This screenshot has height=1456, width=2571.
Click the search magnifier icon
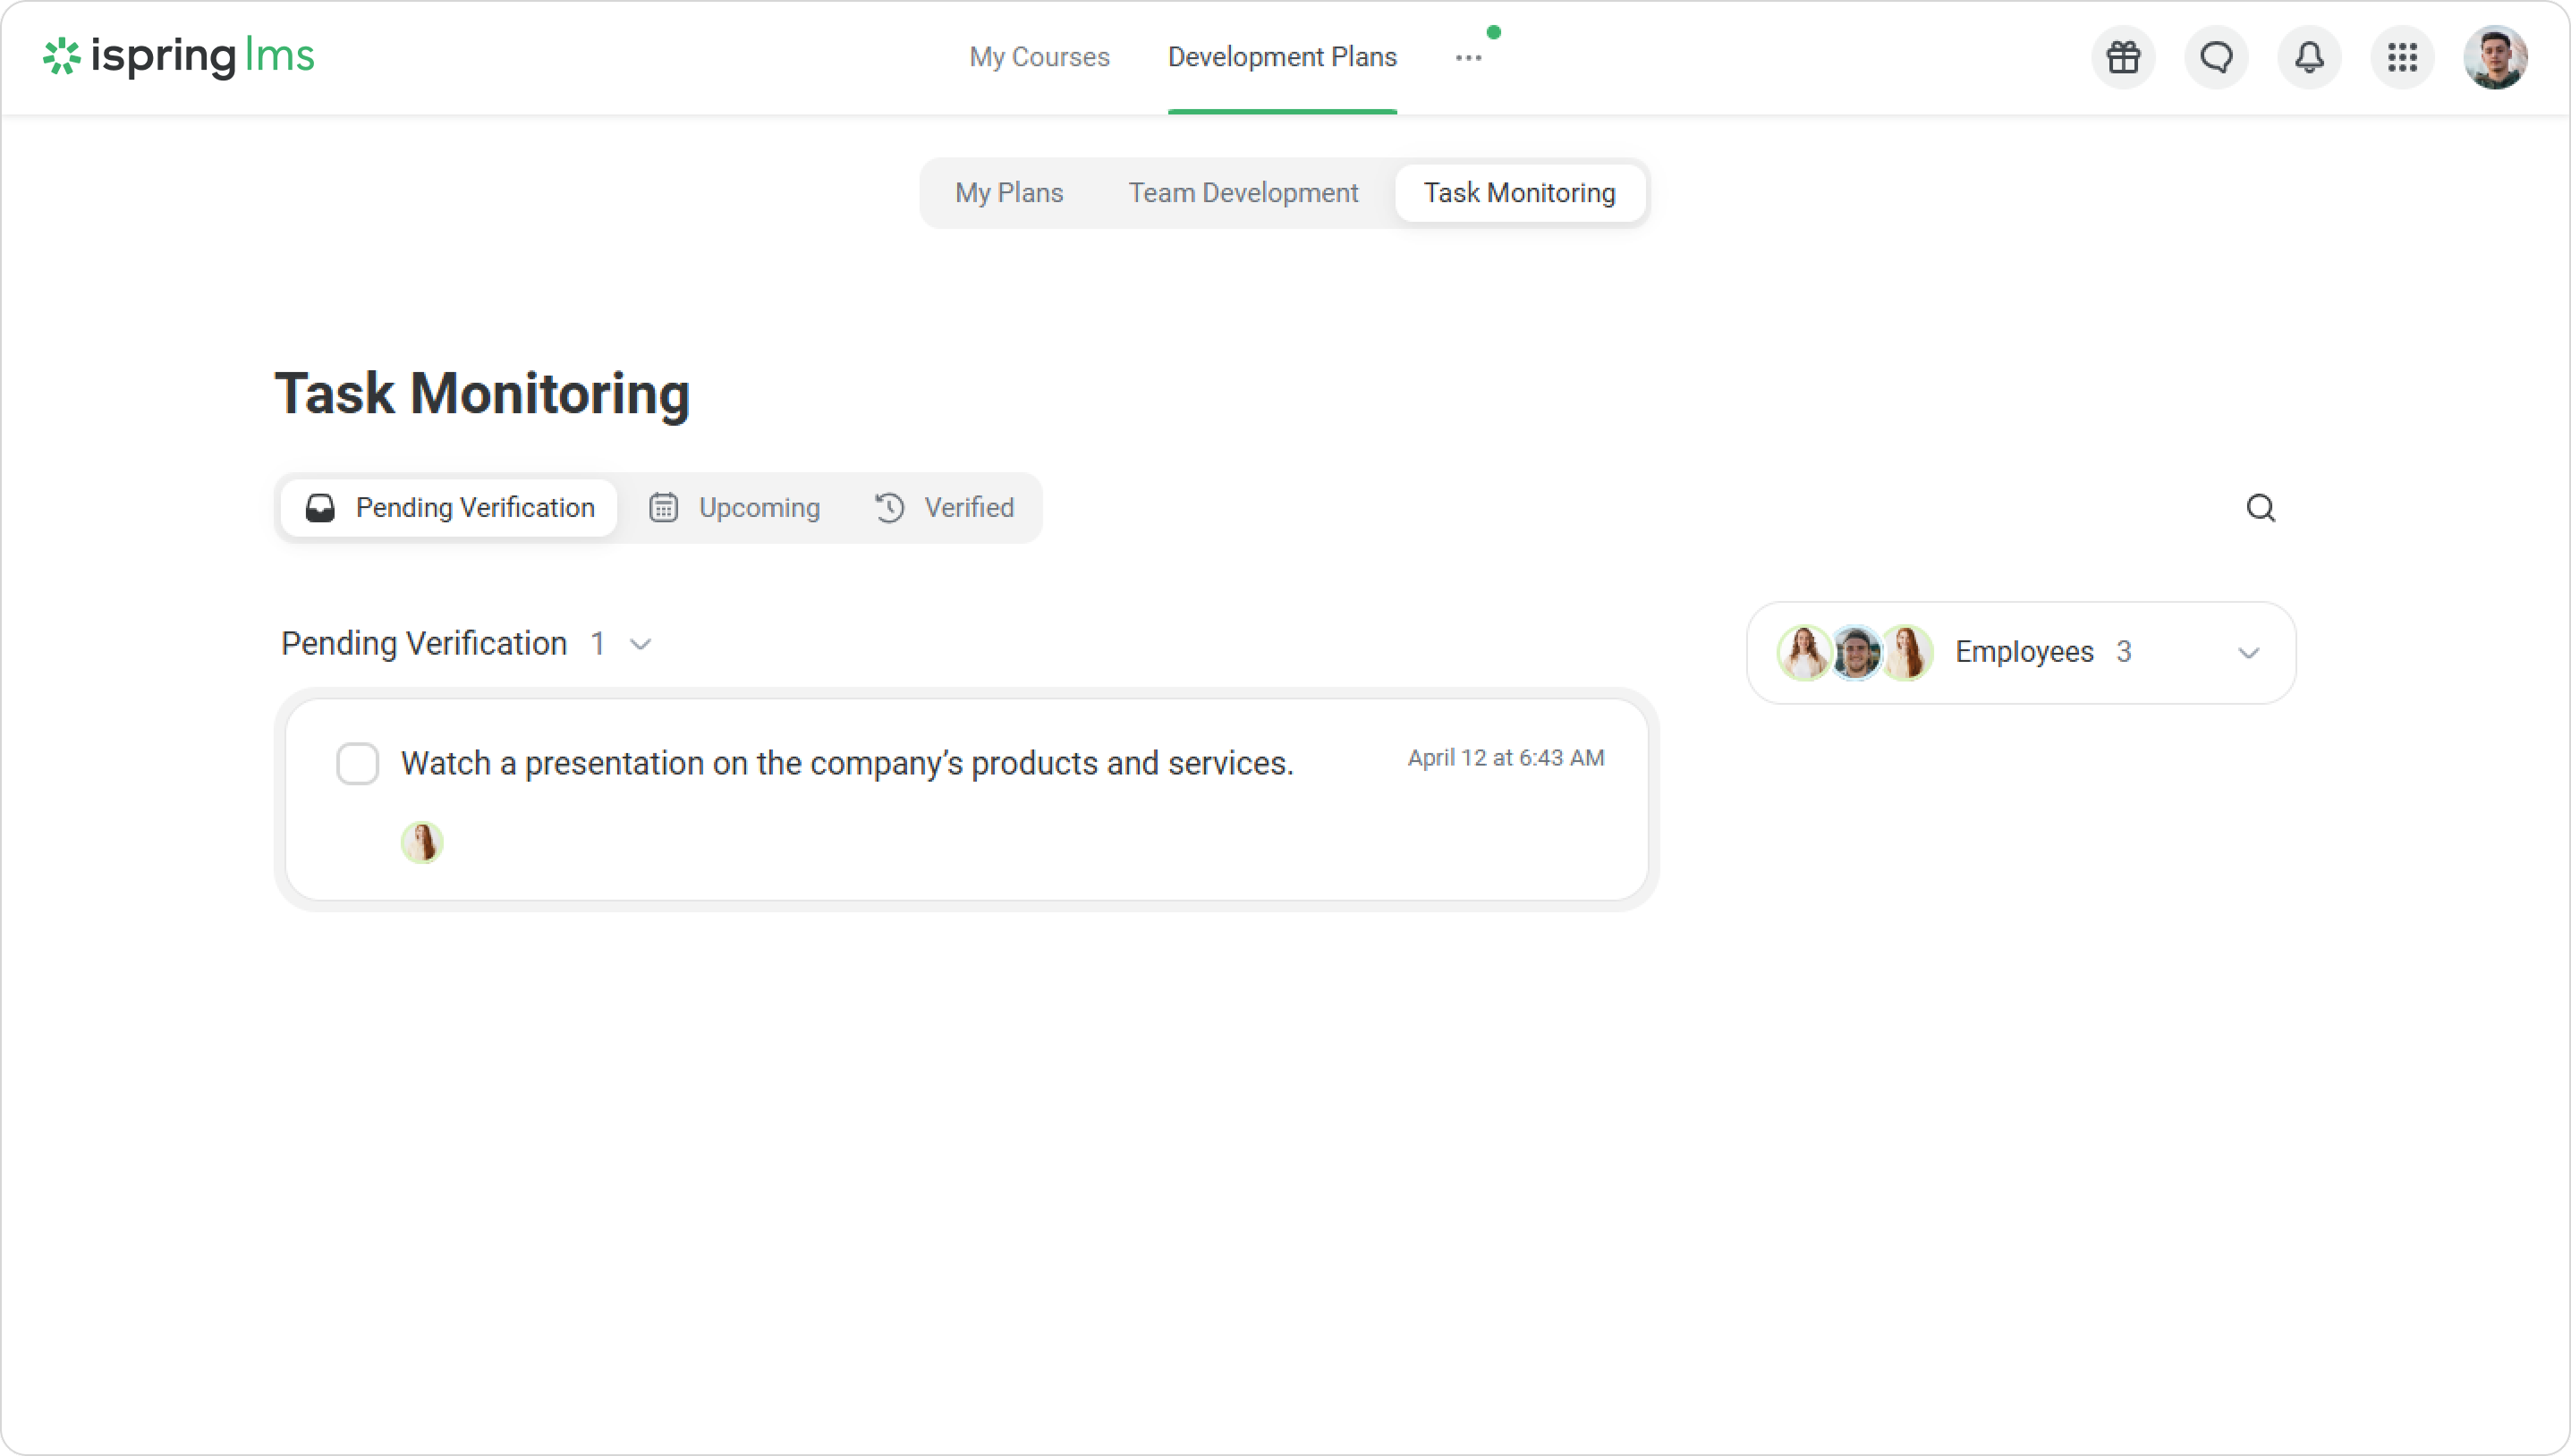[x=2260, y=508]
